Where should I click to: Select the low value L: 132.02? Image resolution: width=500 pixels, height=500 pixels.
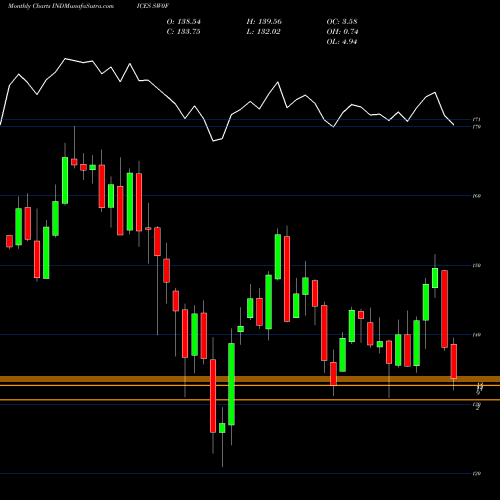pyautogui.click(x=263, y=32)
